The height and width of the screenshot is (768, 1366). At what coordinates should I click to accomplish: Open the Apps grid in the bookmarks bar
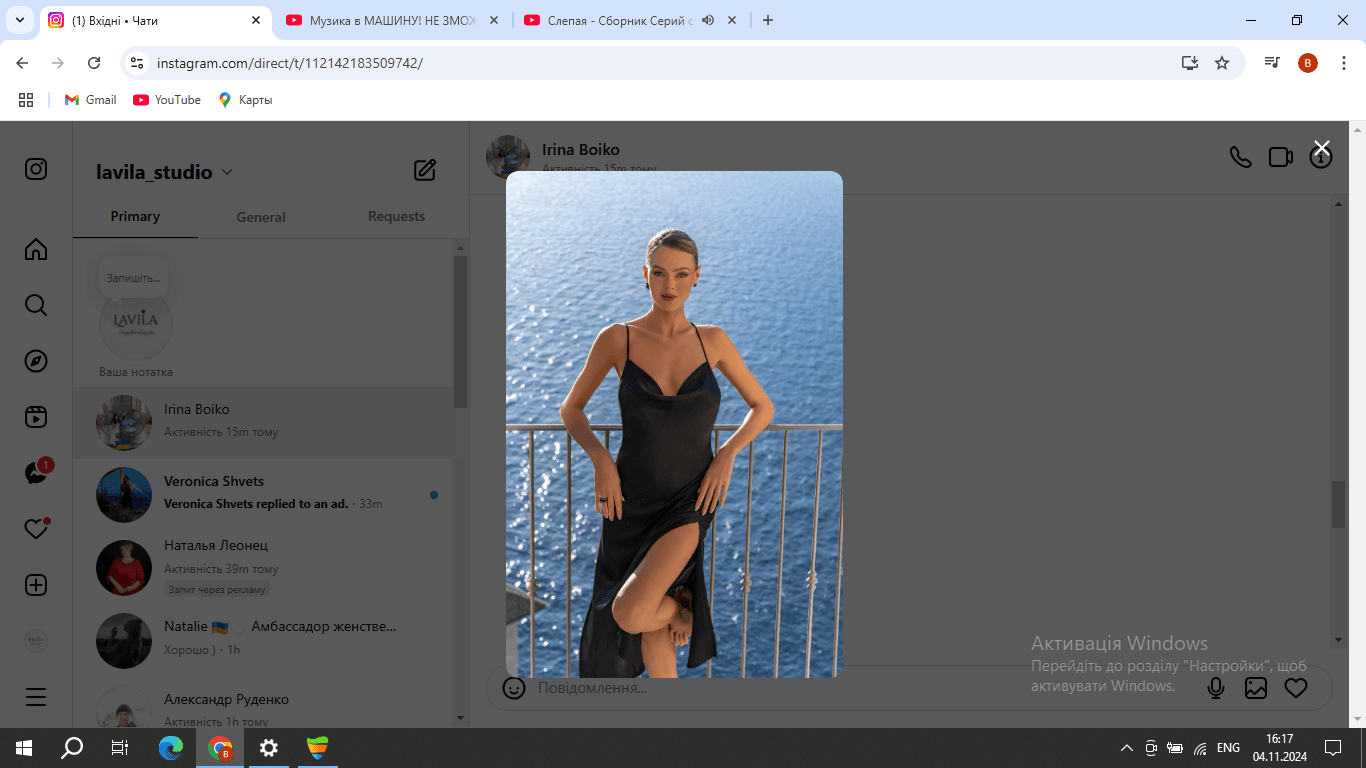(x=26, y=100)
